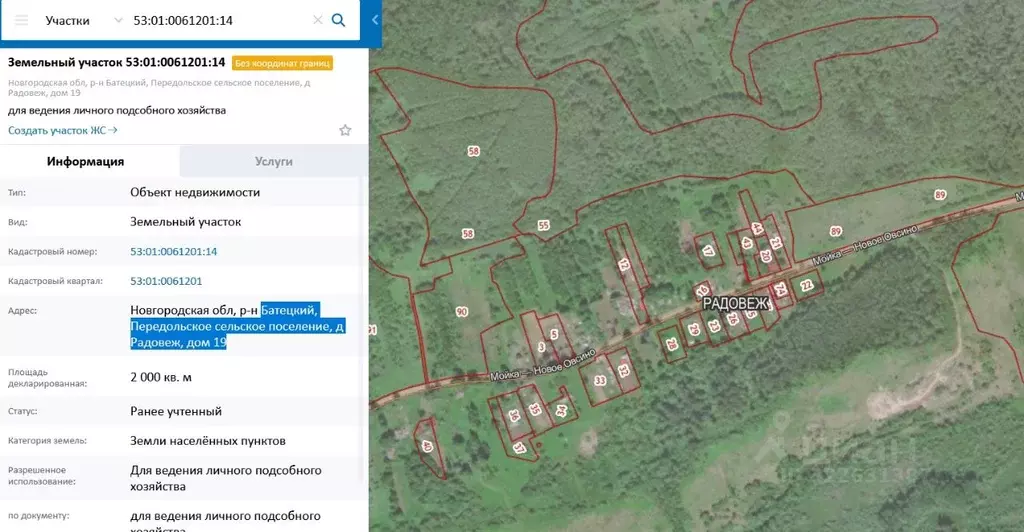Pick parcel 17 on the map
Image resolution: width=1024 pixels, height=532 pixels.
pos(708,251)
